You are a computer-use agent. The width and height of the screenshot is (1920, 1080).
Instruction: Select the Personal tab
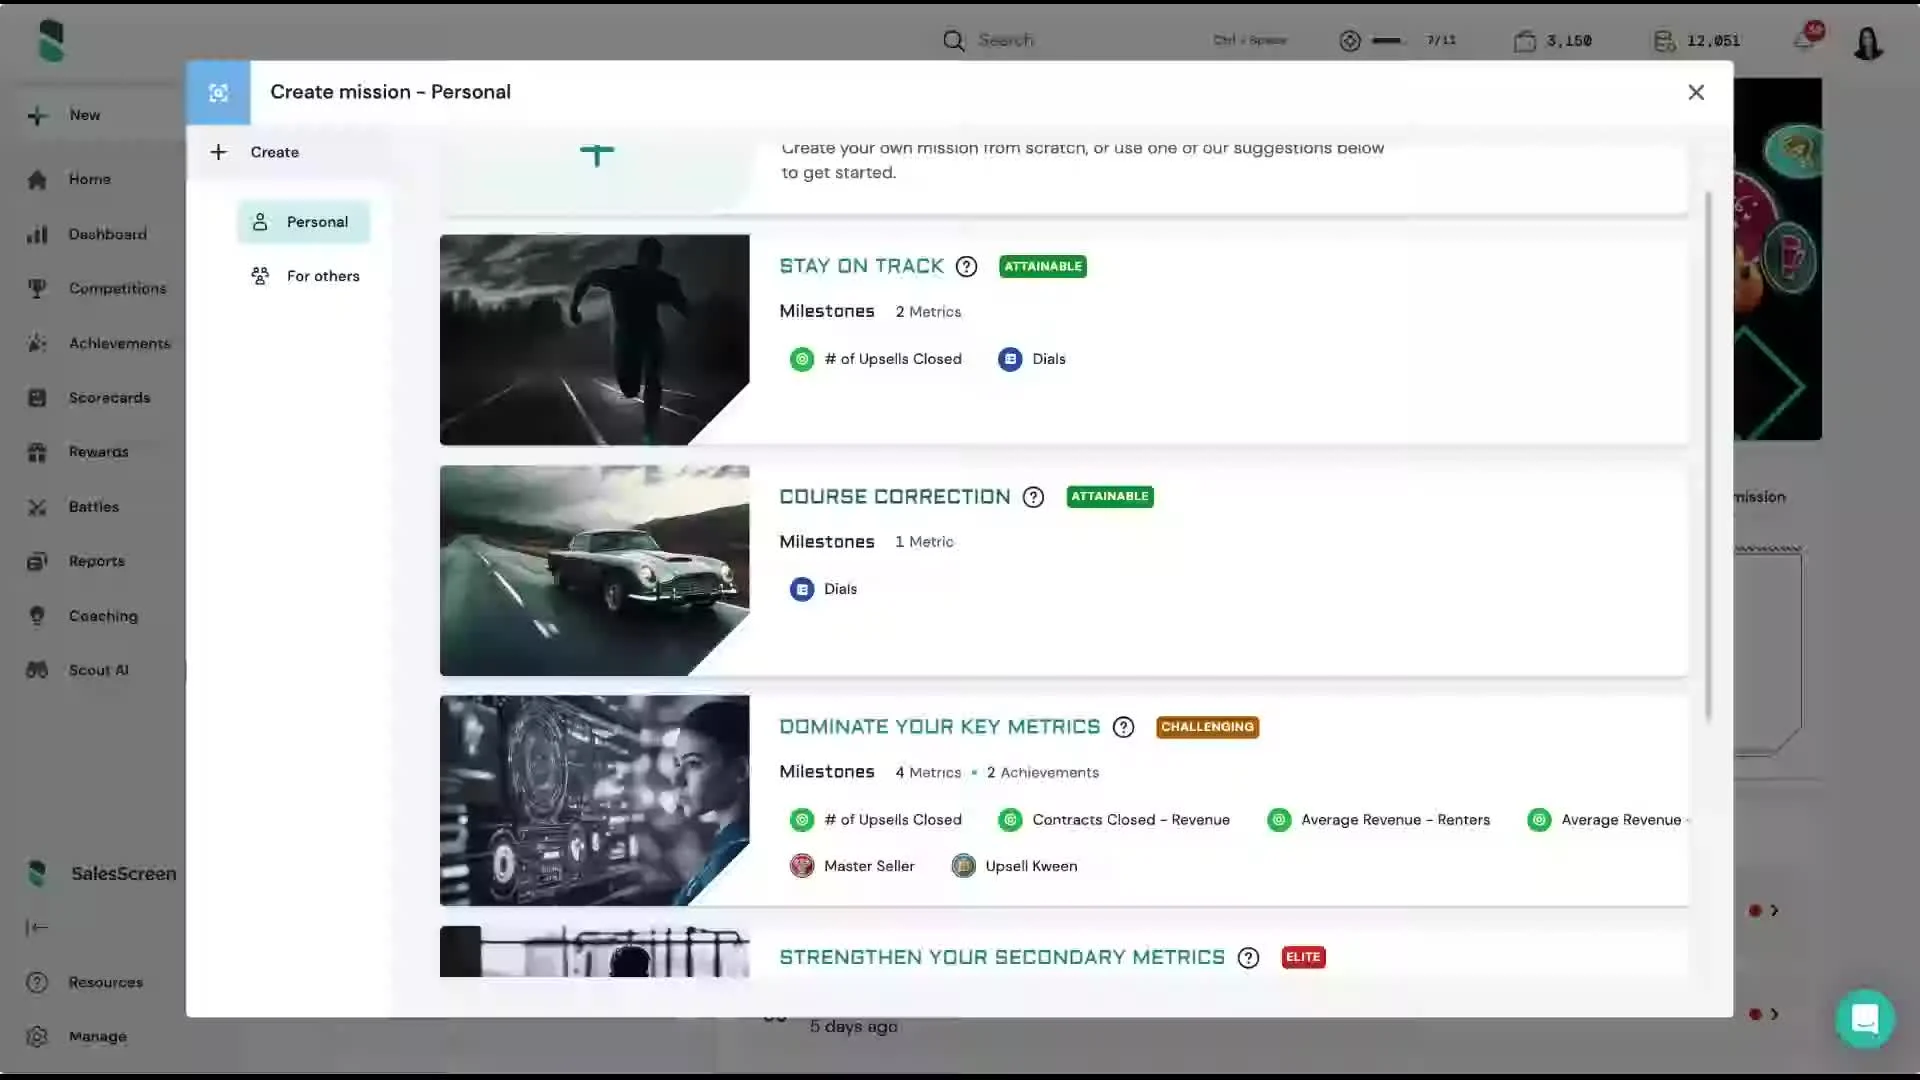(x=304, y=222)
